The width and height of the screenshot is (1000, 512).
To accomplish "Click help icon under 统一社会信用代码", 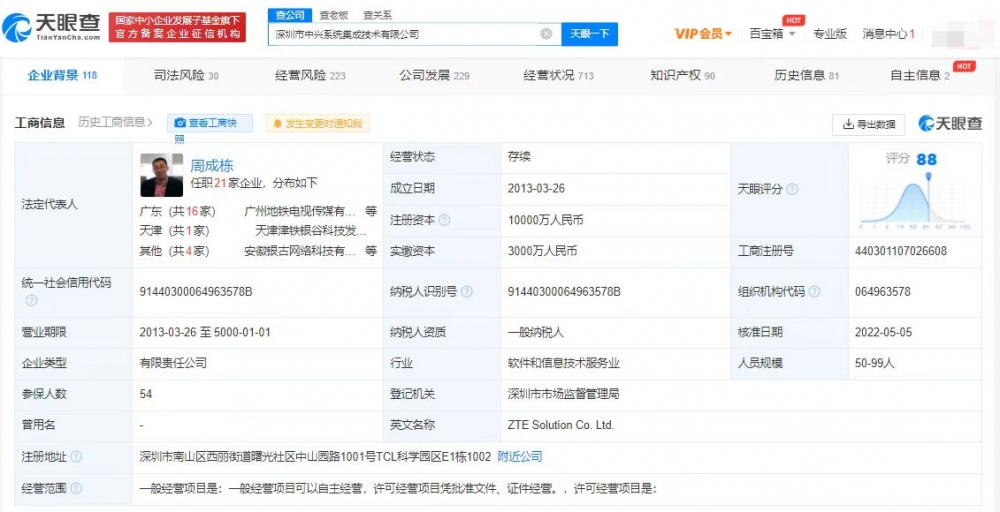I will pyautogui.click(x=31, y=300).
